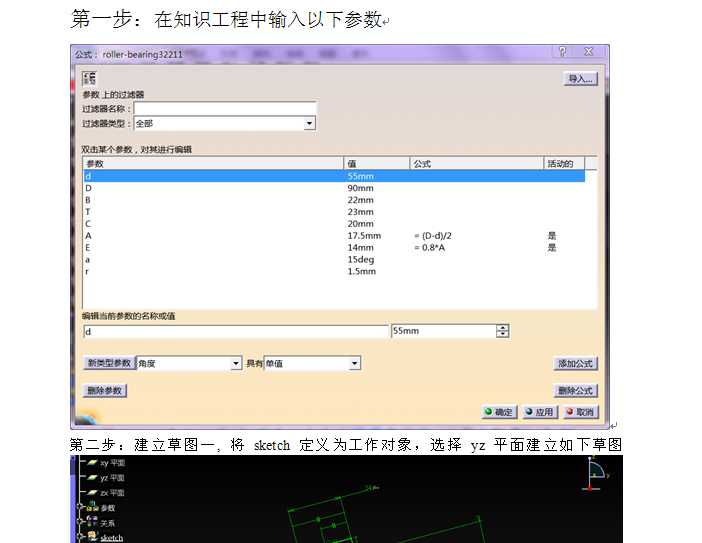The image size is (702, 543).
Task: Click the 导入... import button
Action: 580,78
